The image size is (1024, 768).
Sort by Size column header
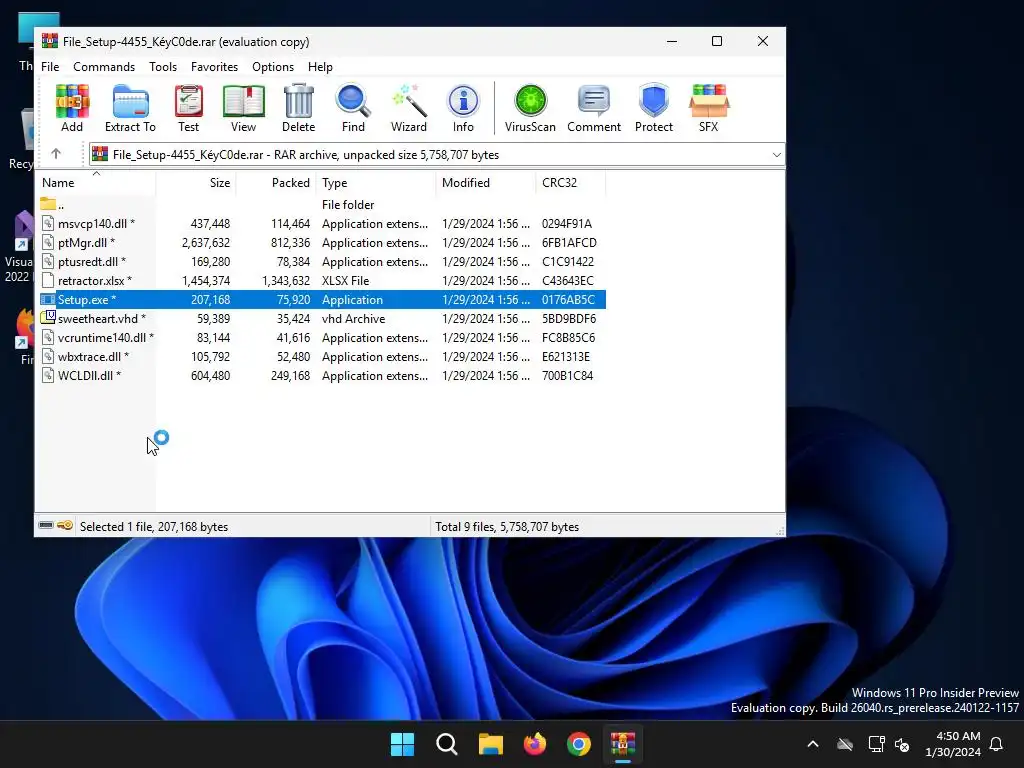click(196, 183)
